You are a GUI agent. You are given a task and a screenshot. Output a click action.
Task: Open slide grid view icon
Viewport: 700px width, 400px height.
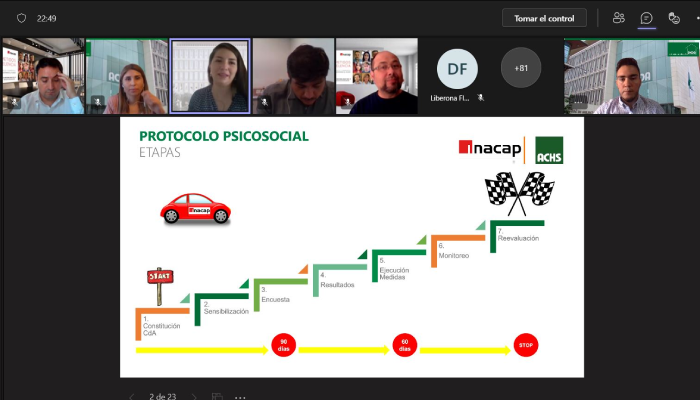point(218,396)
